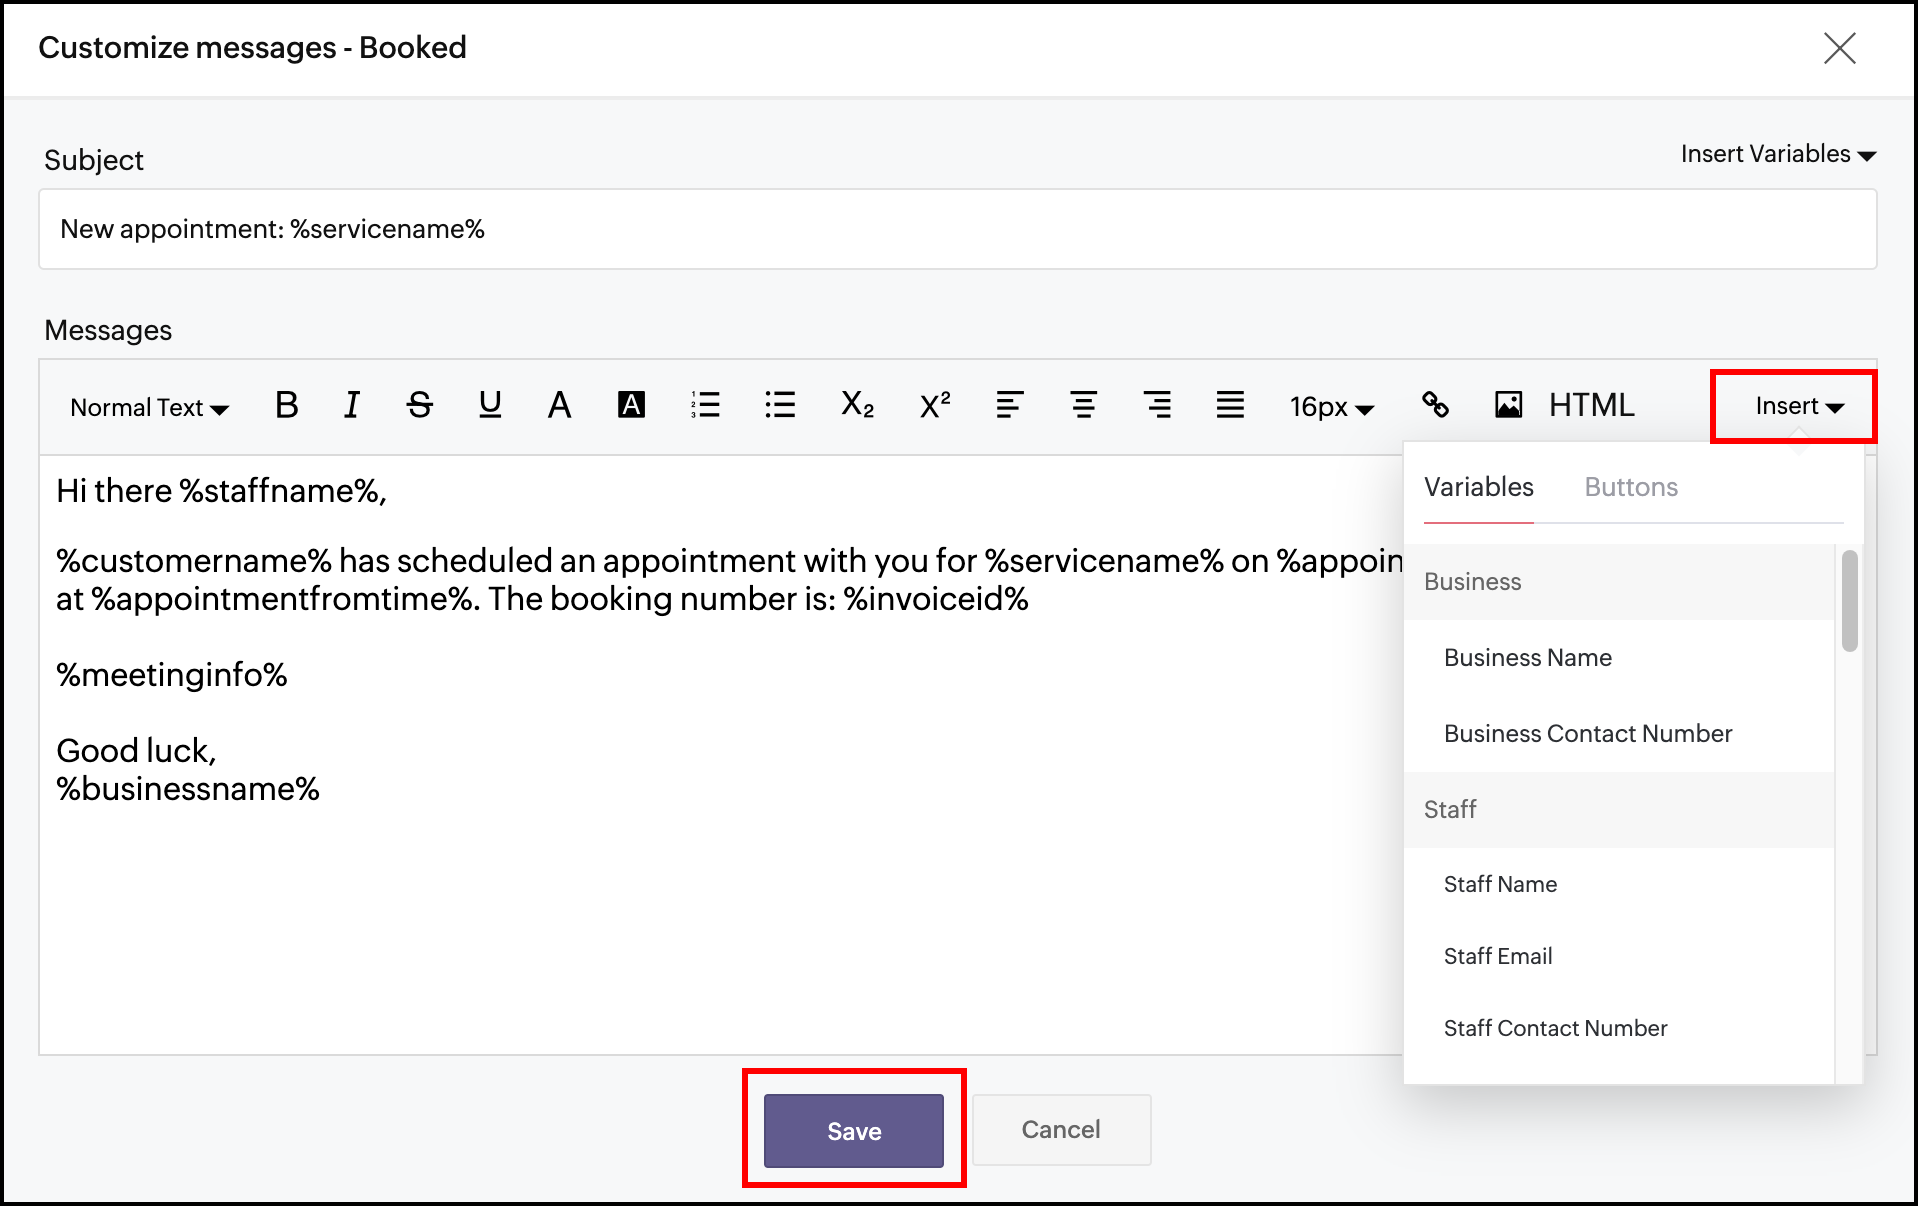Insert the Business Name variable
The image size is (1918, 1206).
1619,658
